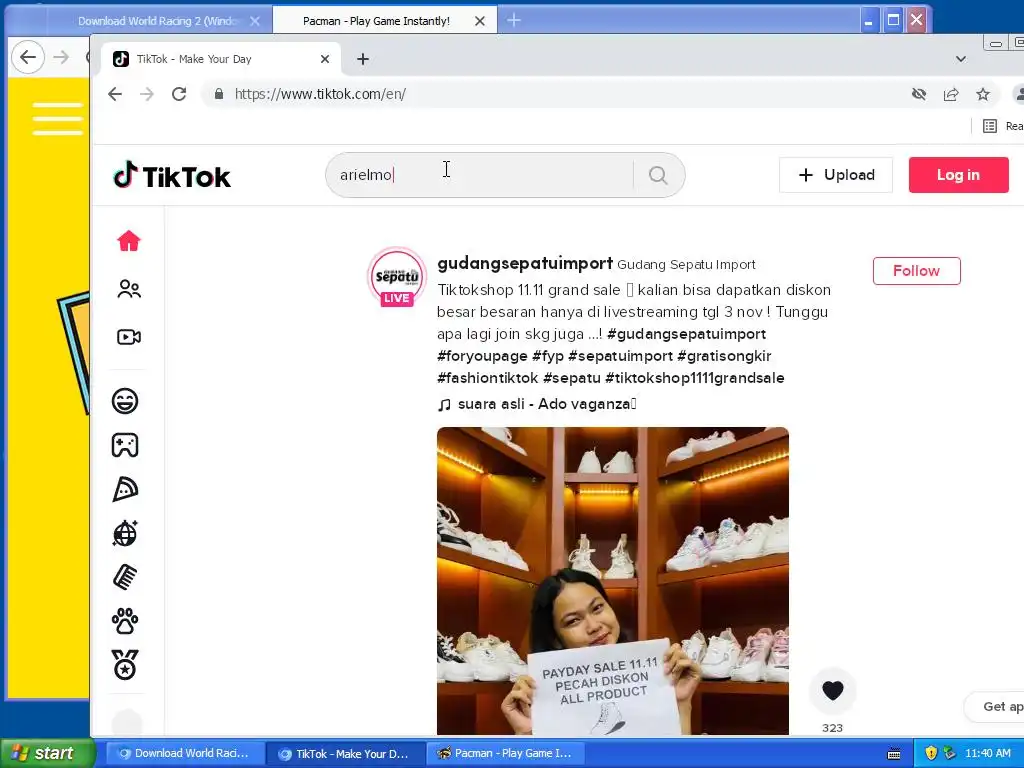Close the Pacman - Play Game Instantly tab
Viewport: 1024px width, 768px height.
(x=480, y=21)
